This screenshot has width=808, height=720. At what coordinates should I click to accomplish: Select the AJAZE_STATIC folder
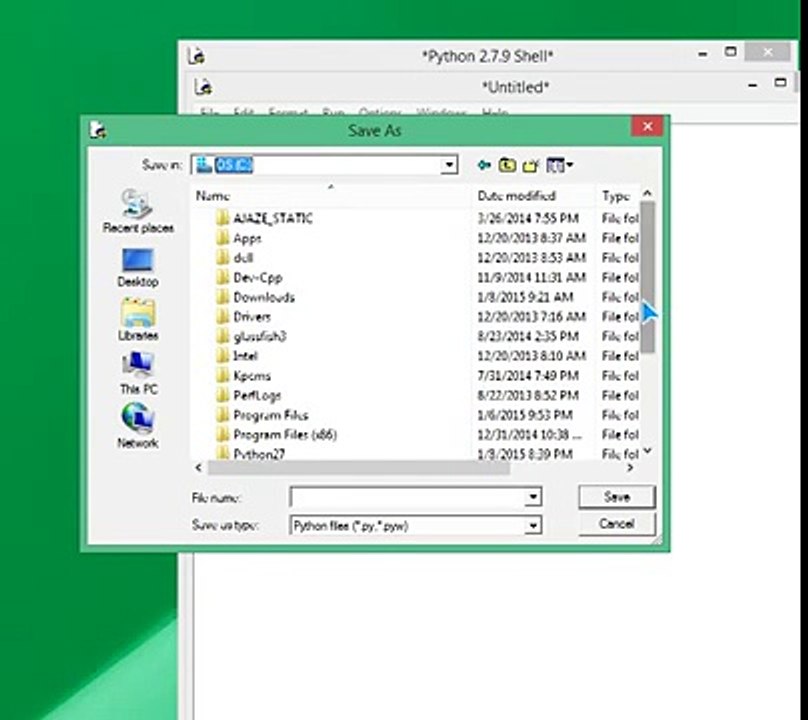(273, 219)
